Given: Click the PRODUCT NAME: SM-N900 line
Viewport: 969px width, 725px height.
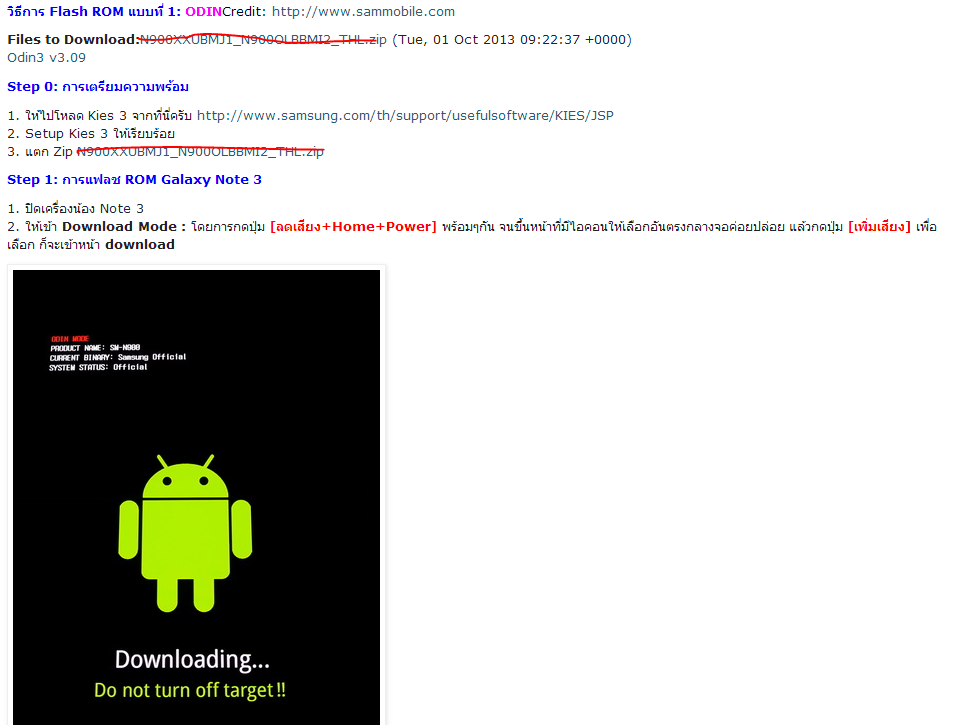Looking at the screenshot, I should [95, 348].
